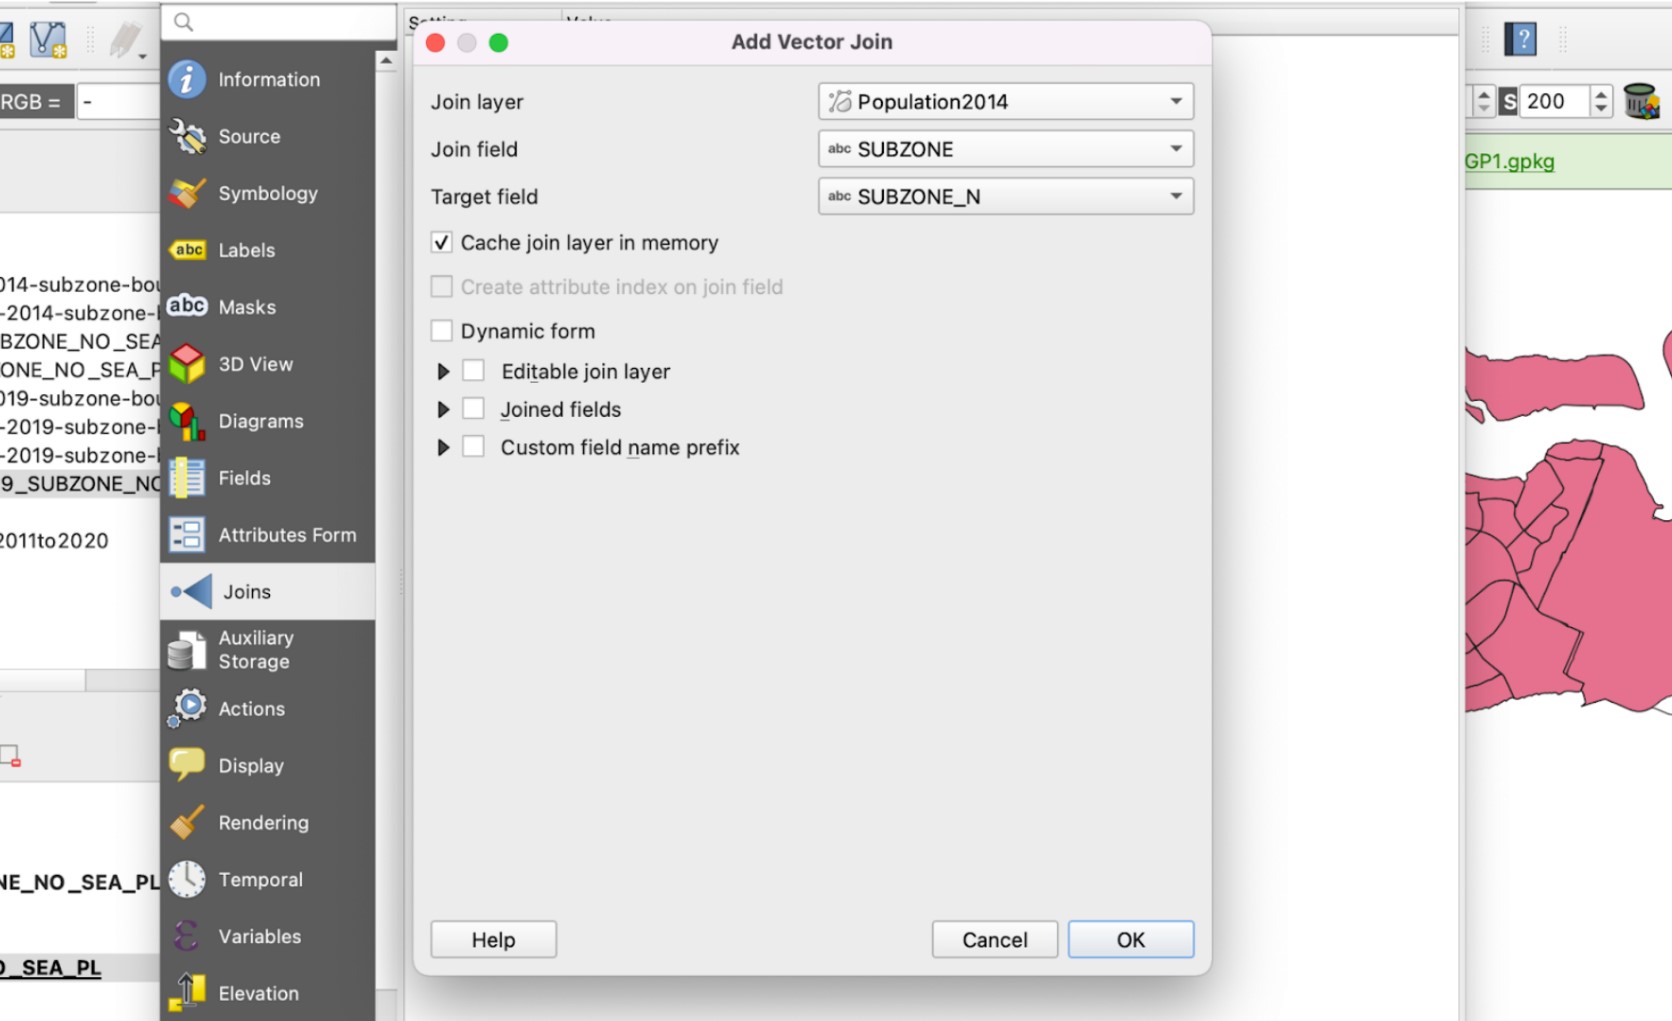Open the Target field SUBZONE_N dropdown
This screenshot has width=1672, height=1021.
point(1005,197)
